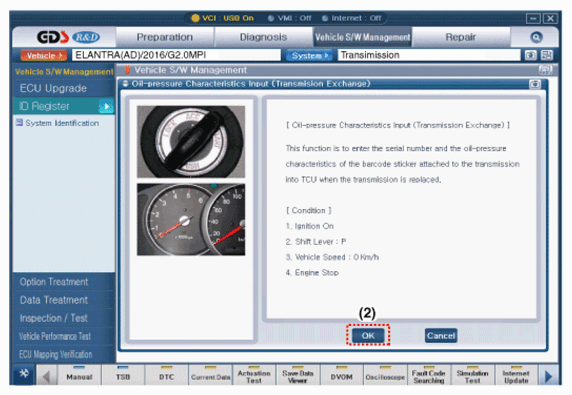Click the System selection button
The image size is (572, 395).
309,55
